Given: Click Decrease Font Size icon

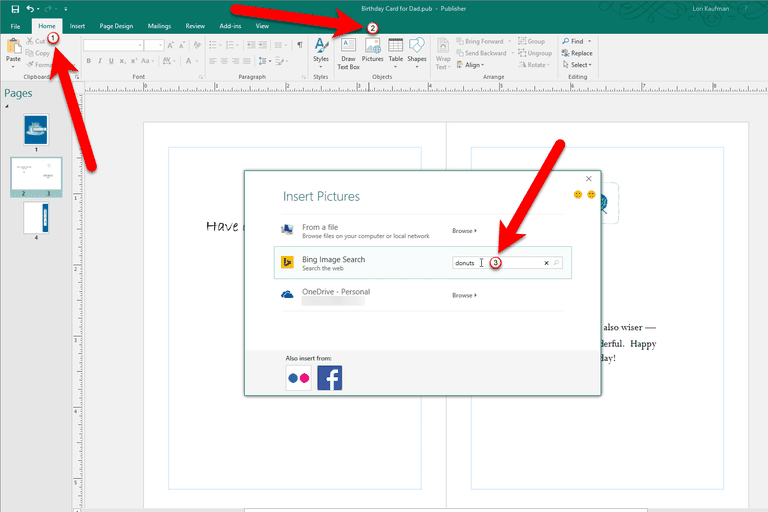Looking at the screenshot, I should point(182,45).
